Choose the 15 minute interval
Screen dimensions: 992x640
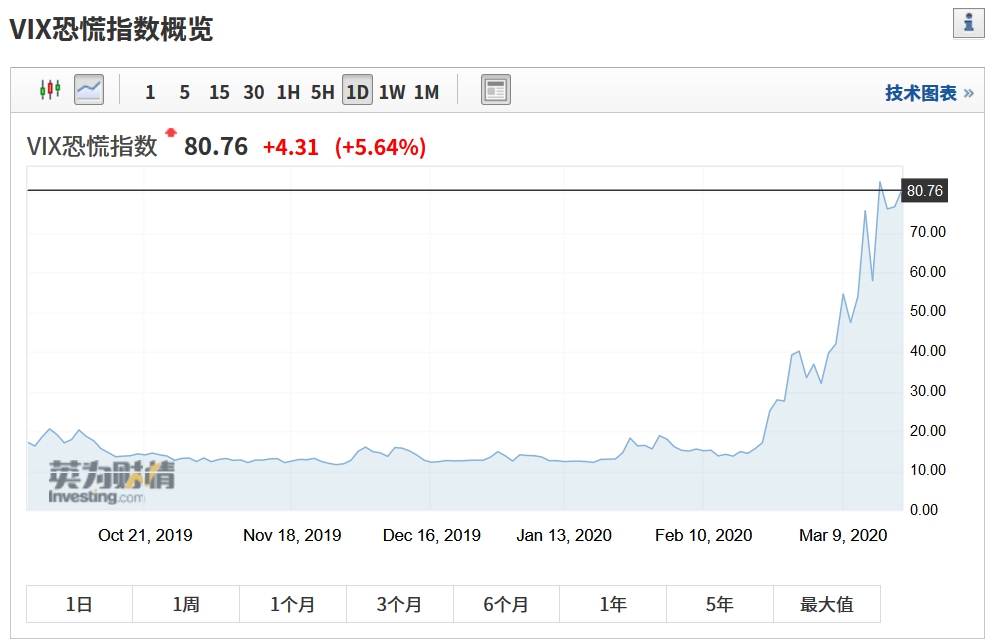tap(219, 92)
